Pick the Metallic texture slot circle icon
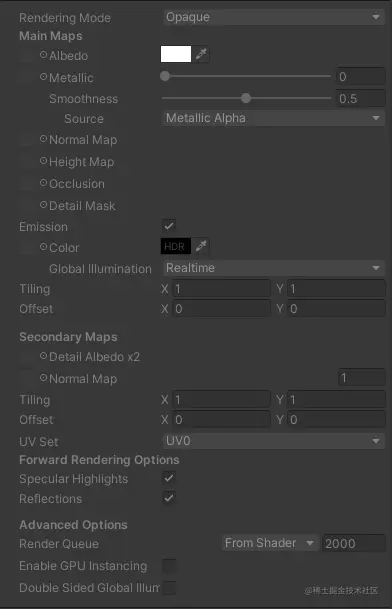 [x=44, y=77]
